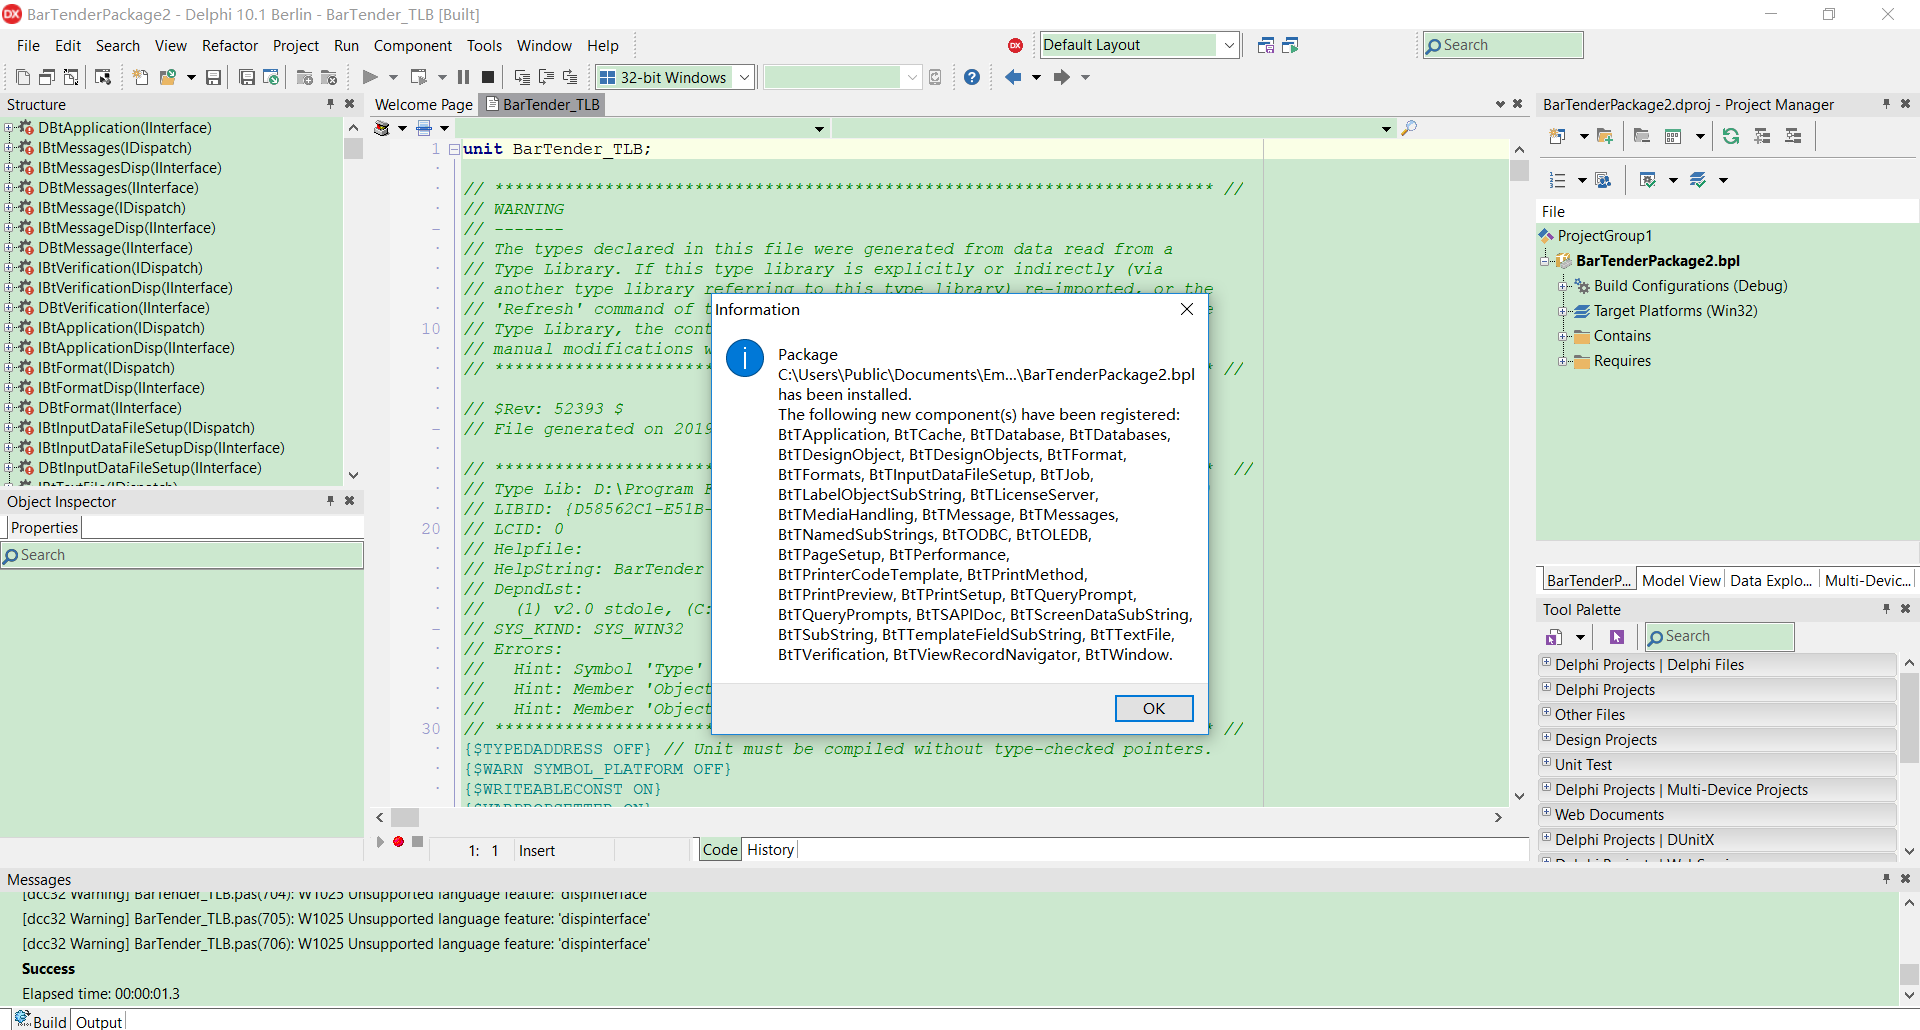Refresh the Project Manager with the refresh icon
The height and width of the screenshot is (1030, 1920).
[1731, 136]
